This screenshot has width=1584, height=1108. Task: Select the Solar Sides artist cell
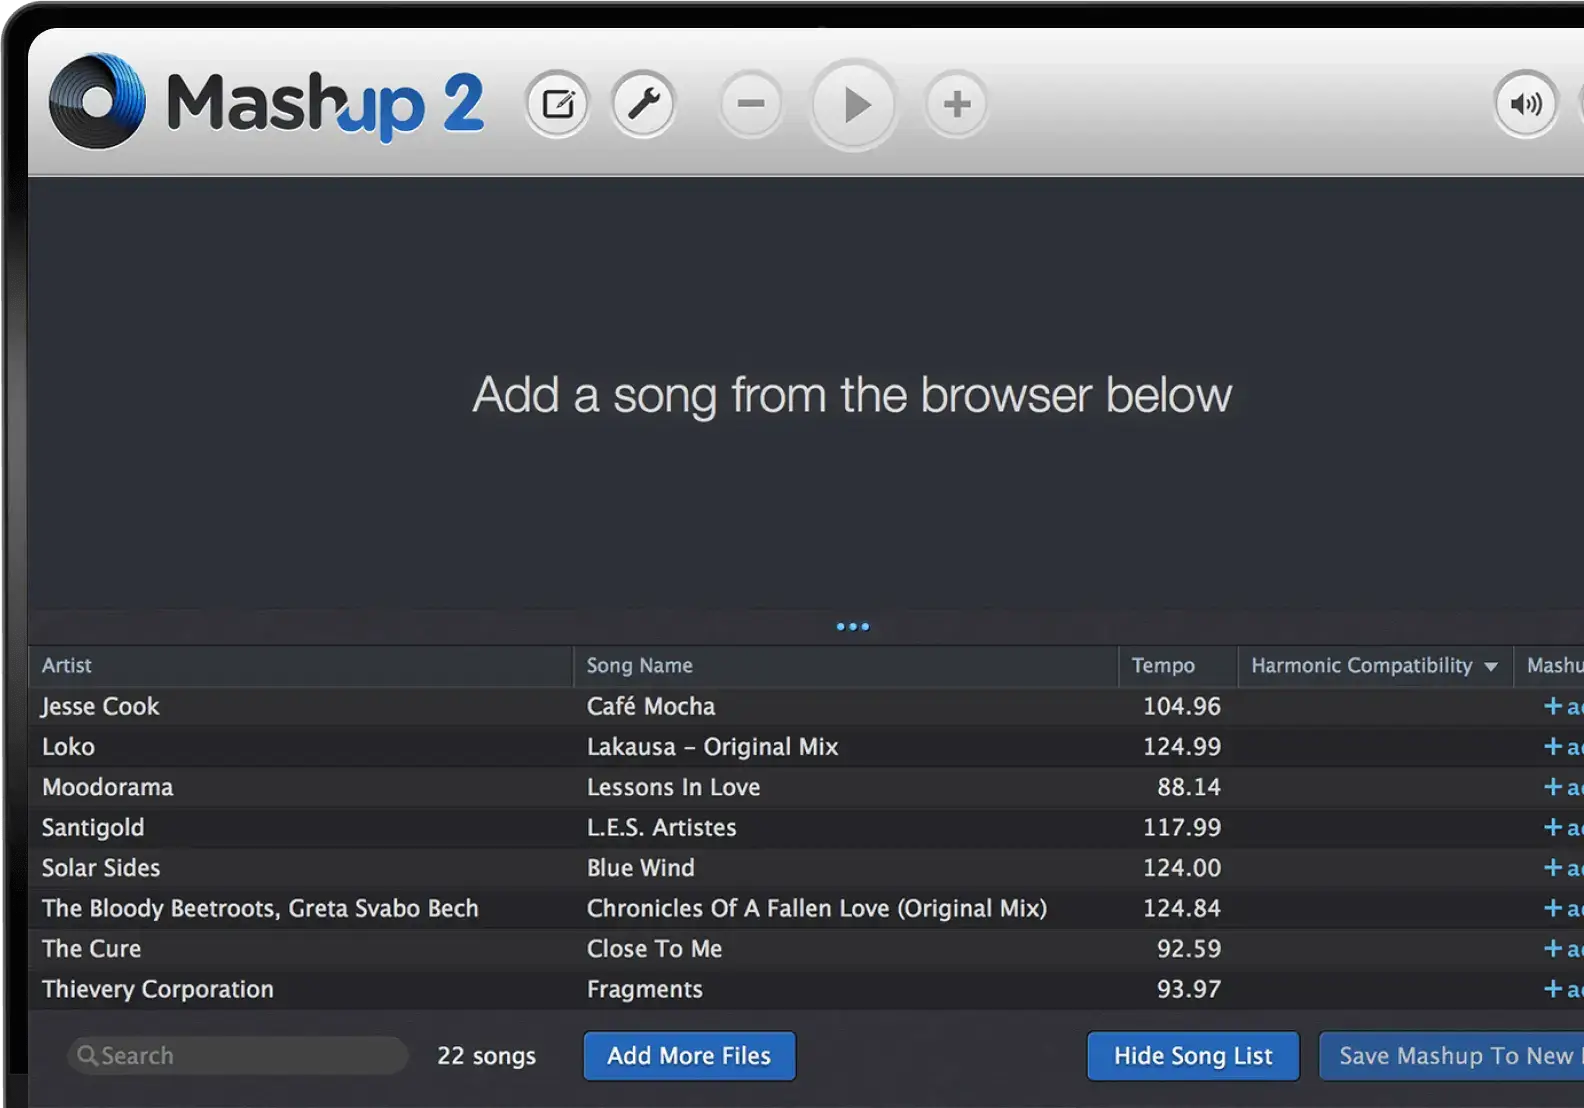(101, 868)
